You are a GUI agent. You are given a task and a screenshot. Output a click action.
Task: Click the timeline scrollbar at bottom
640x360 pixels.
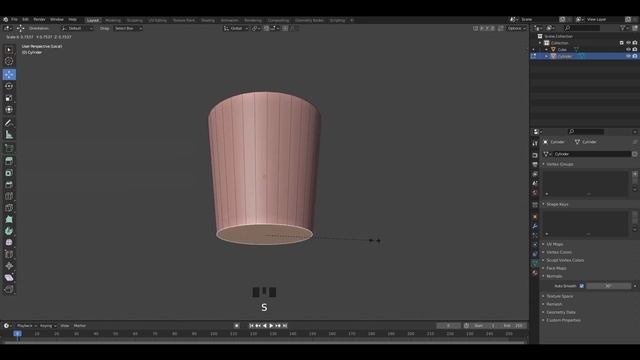264,342
